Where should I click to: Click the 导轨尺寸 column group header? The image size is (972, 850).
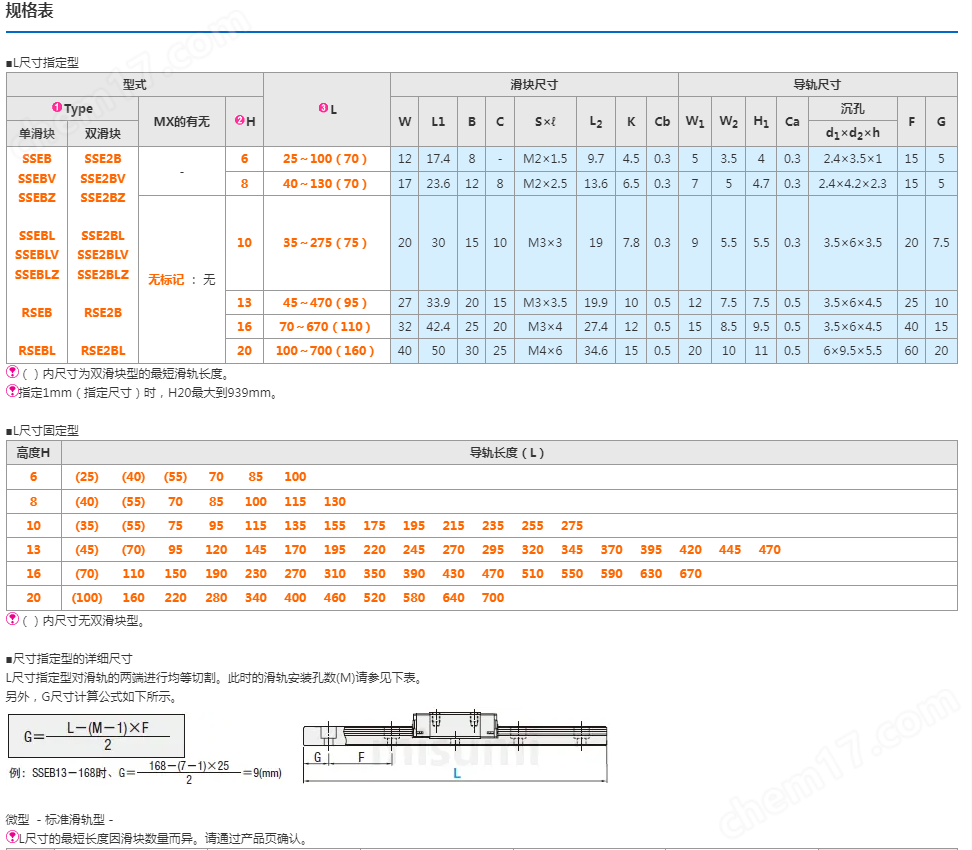pyautogui.click(x=818, y=84)
